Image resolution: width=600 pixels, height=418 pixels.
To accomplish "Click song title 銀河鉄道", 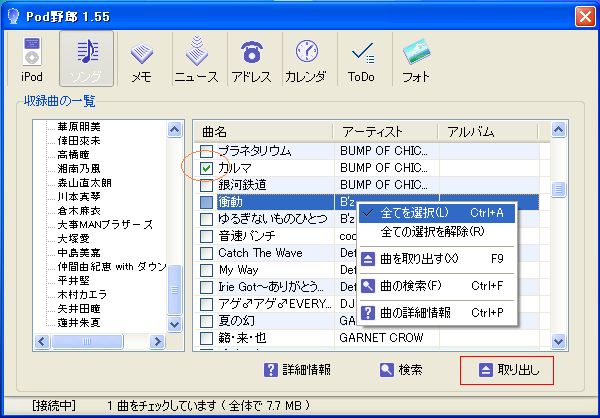I will pyautogui.click(x=242, y=185).
